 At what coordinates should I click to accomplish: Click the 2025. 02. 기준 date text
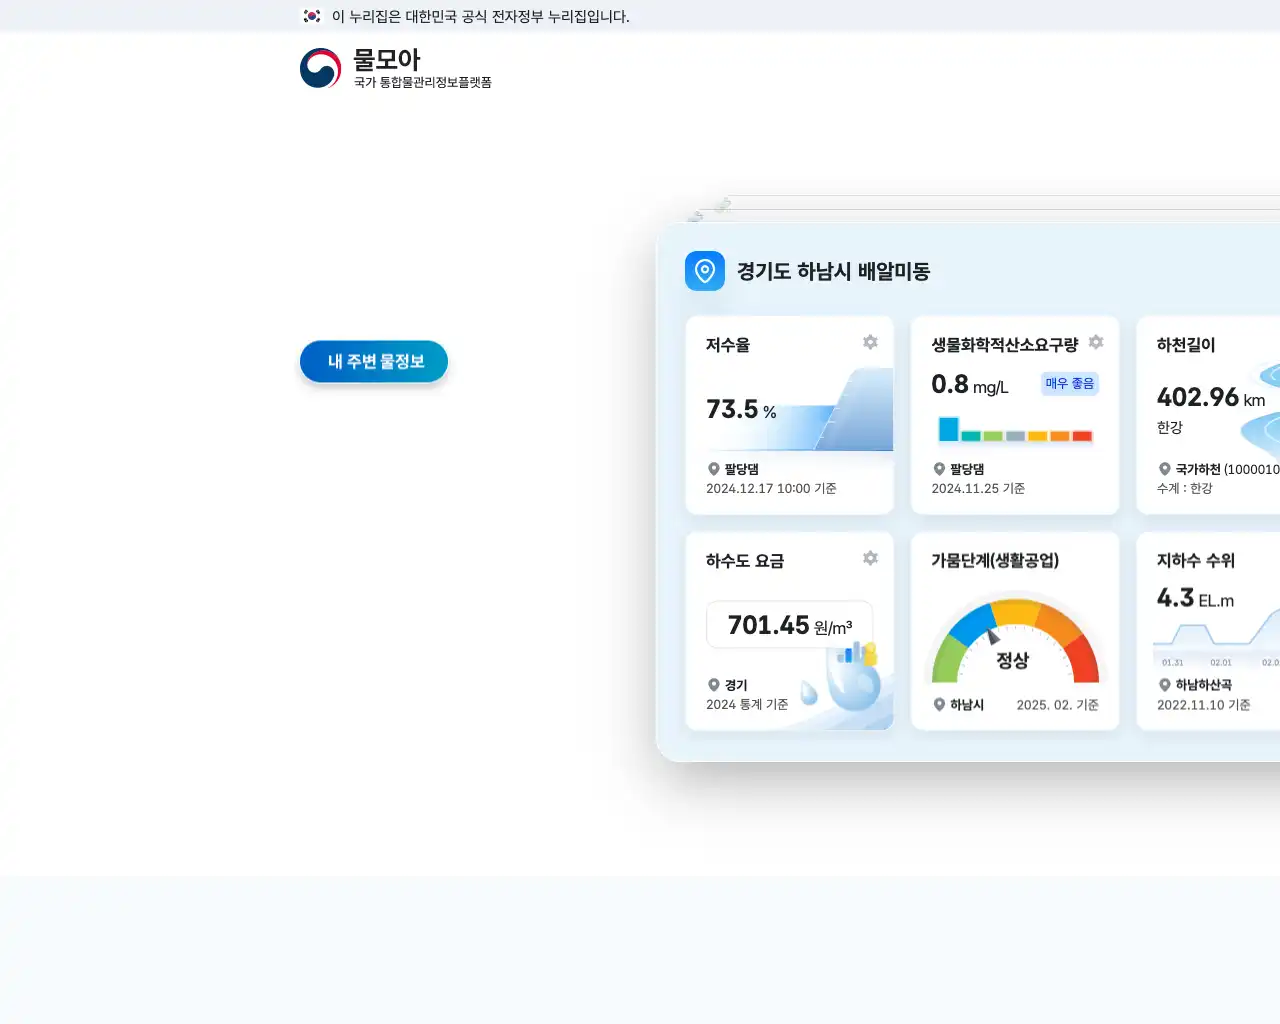[x=1058, y=705]
